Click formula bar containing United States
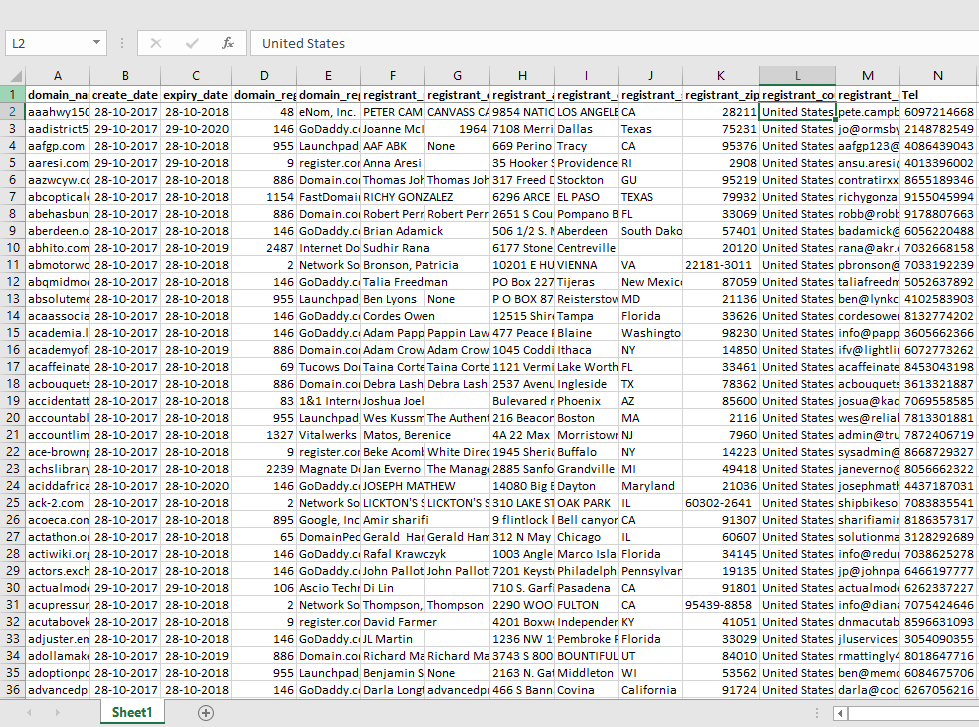This screenshot has height=727, width=979. 614,43
